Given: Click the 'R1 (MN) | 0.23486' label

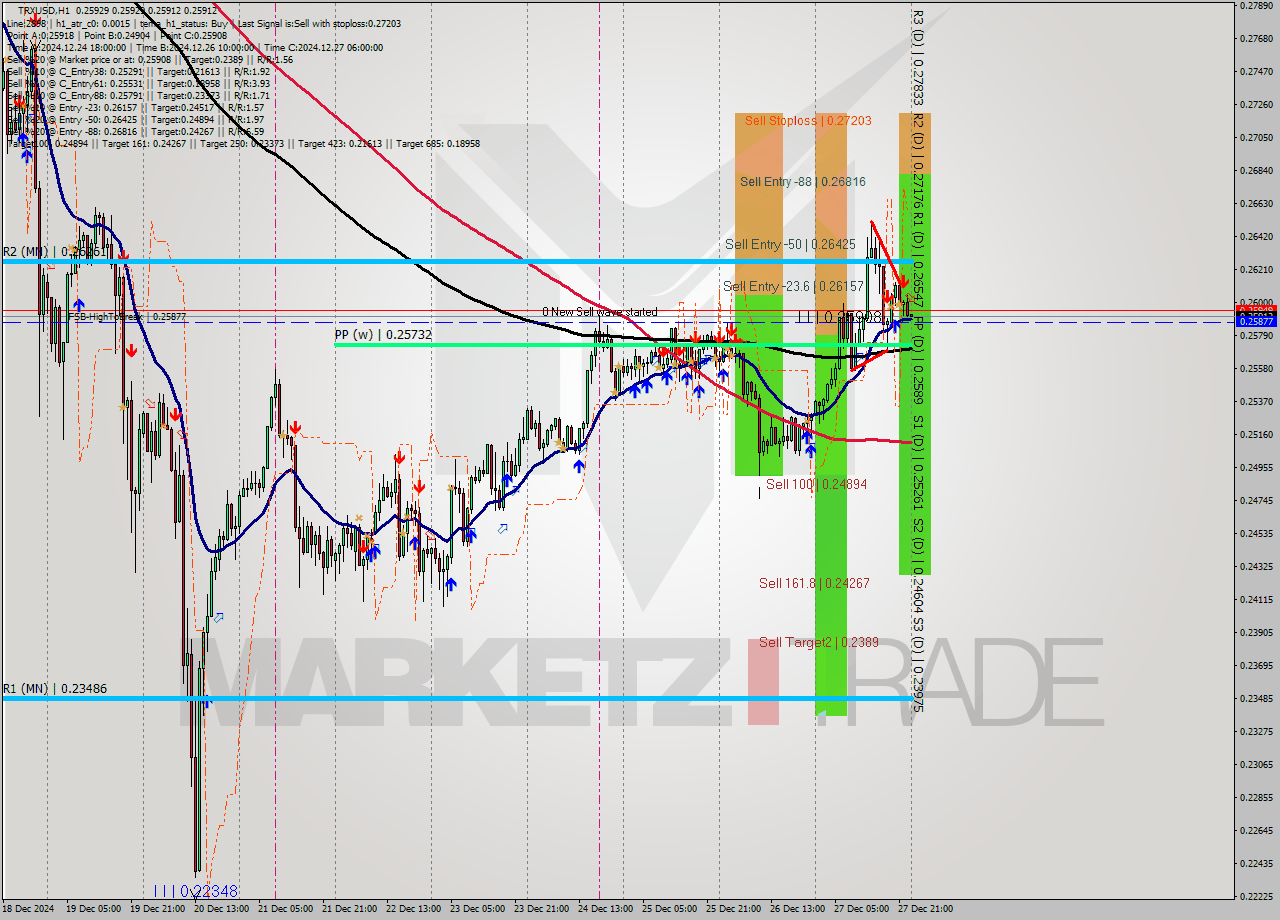Looking at the screenshot, I should coord(55,688).
